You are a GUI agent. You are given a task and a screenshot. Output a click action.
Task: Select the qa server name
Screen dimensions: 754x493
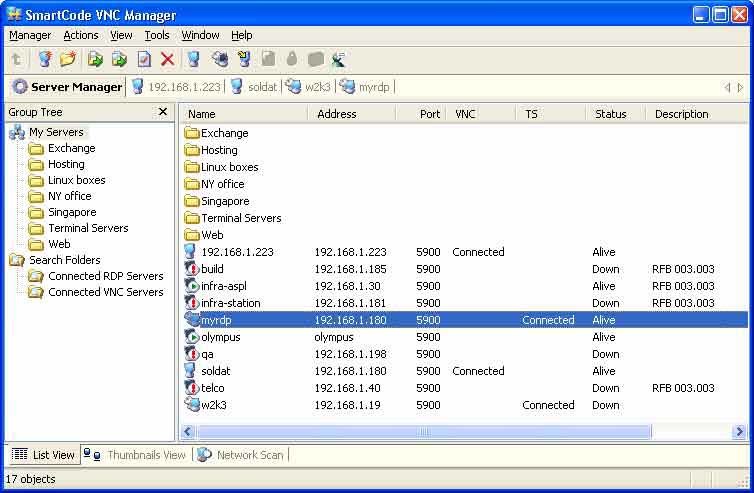click(x=207, y=354)
